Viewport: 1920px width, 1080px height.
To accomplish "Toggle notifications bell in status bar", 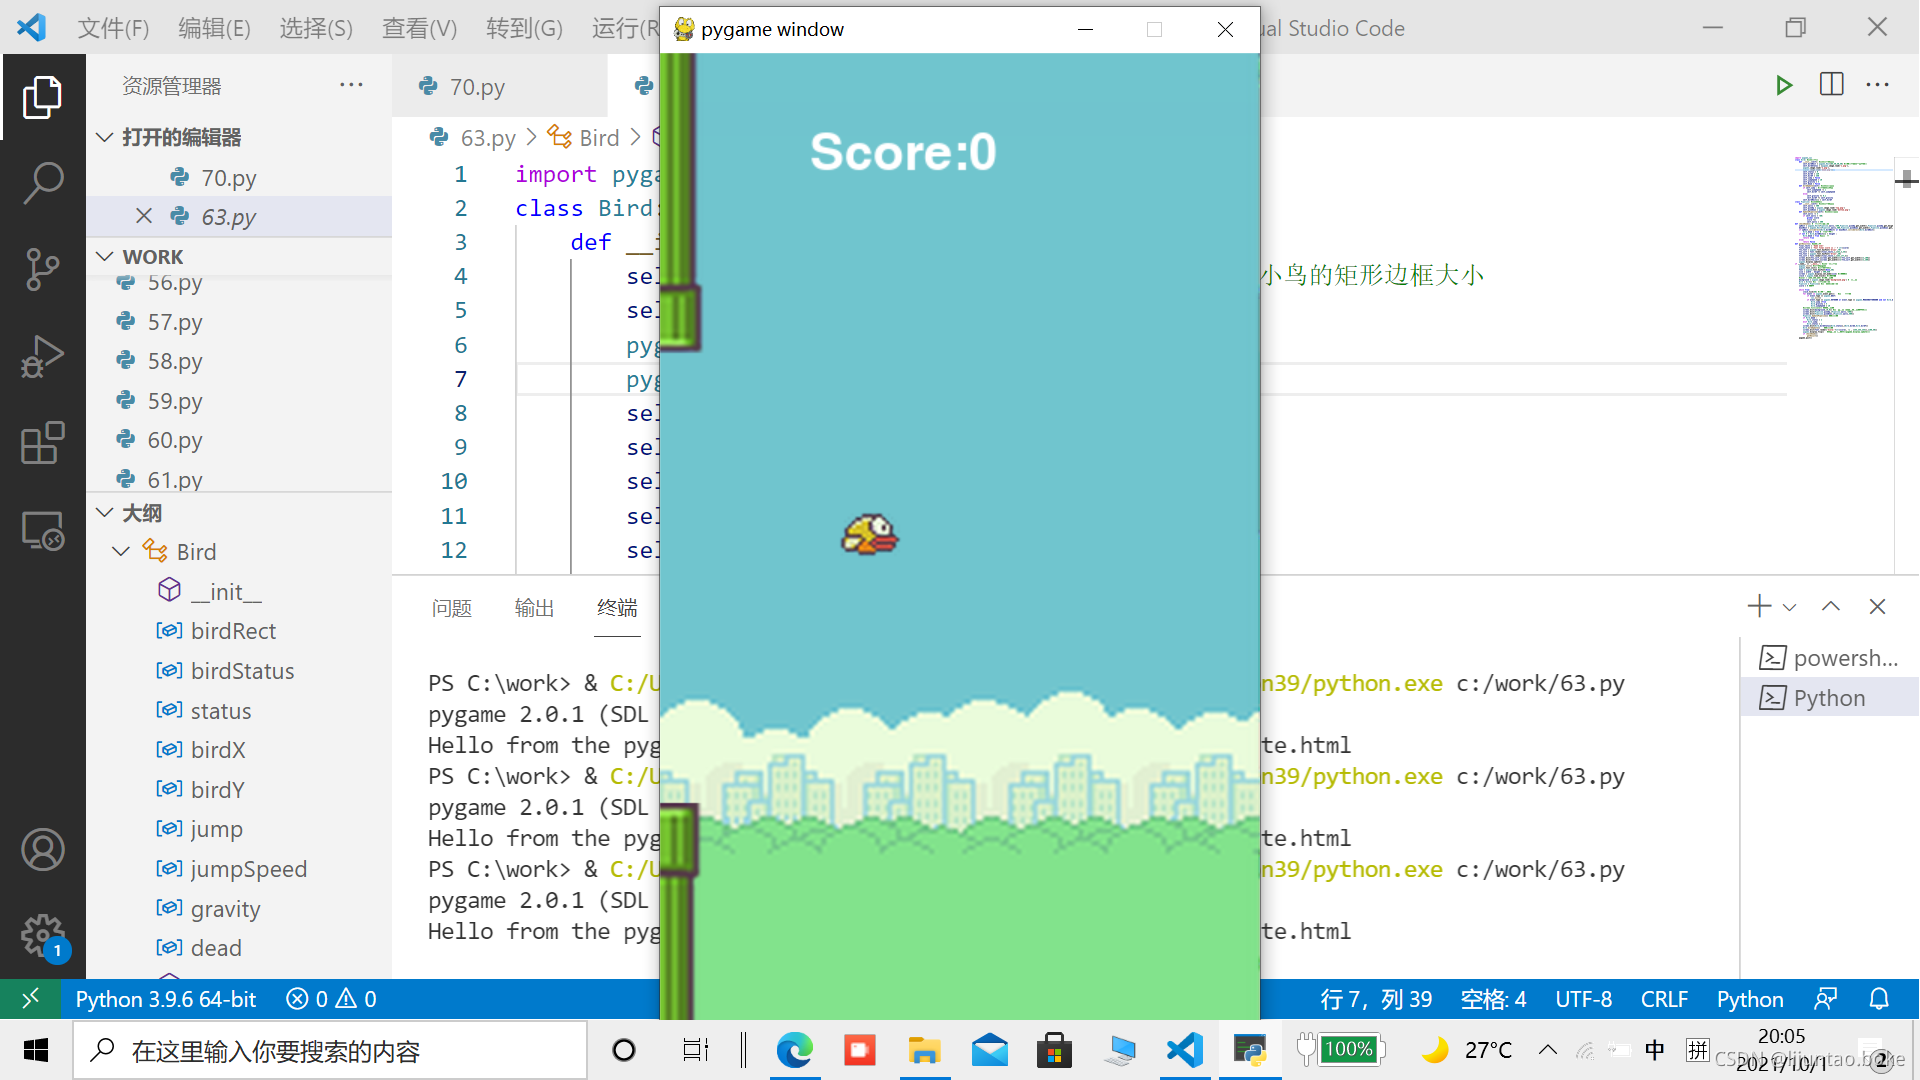I will point(1879,999).
